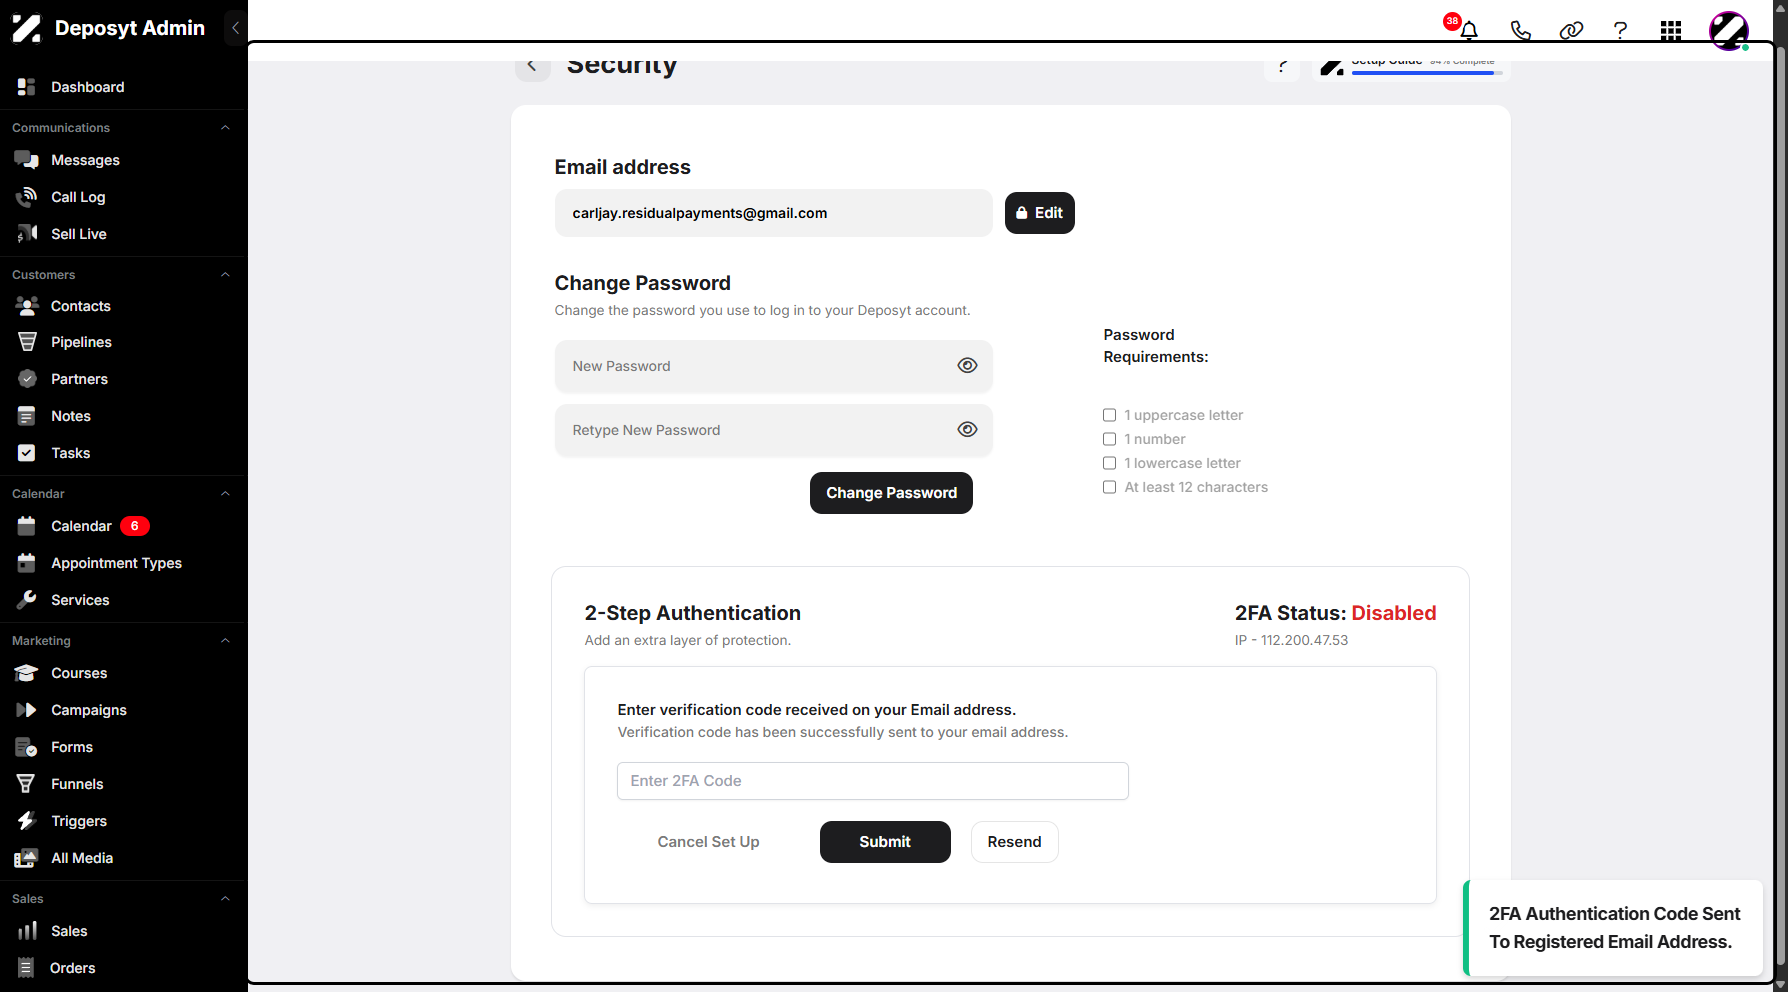Submit the 2FA verification code

click(885, 842)
